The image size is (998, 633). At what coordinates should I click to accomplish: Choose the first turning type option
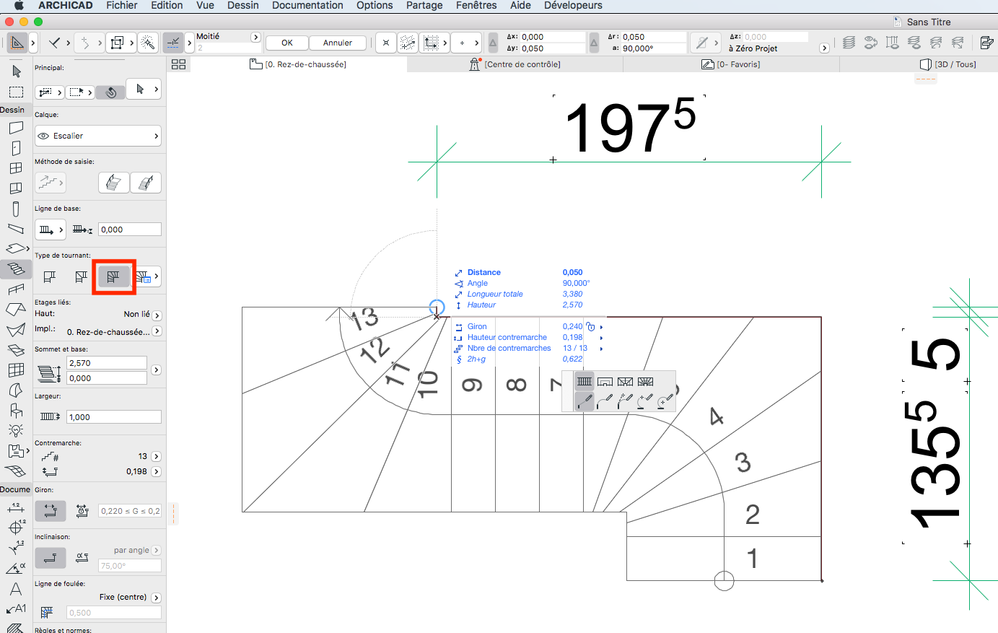pyautogui.click(x=50, y=277)
